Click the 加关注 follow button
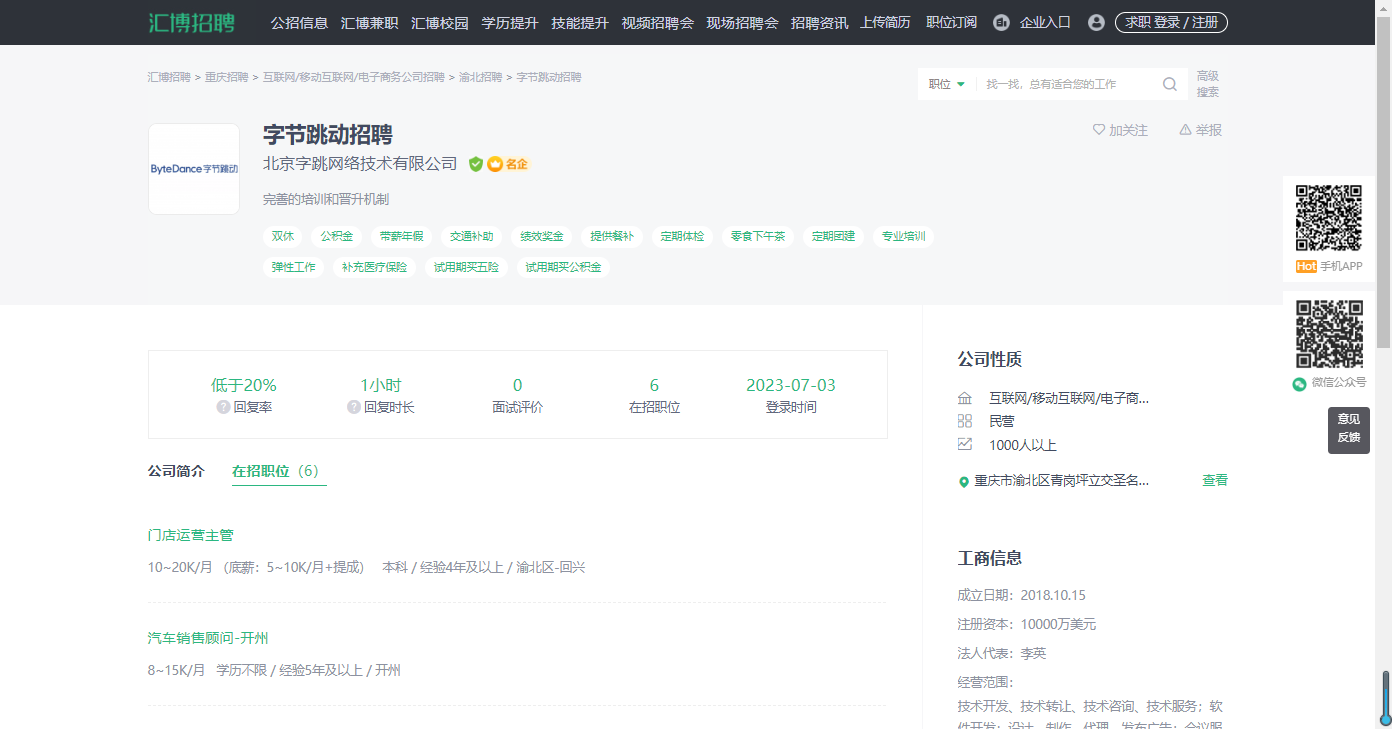The image size is (1392, 729). [x=1120, y=130]
